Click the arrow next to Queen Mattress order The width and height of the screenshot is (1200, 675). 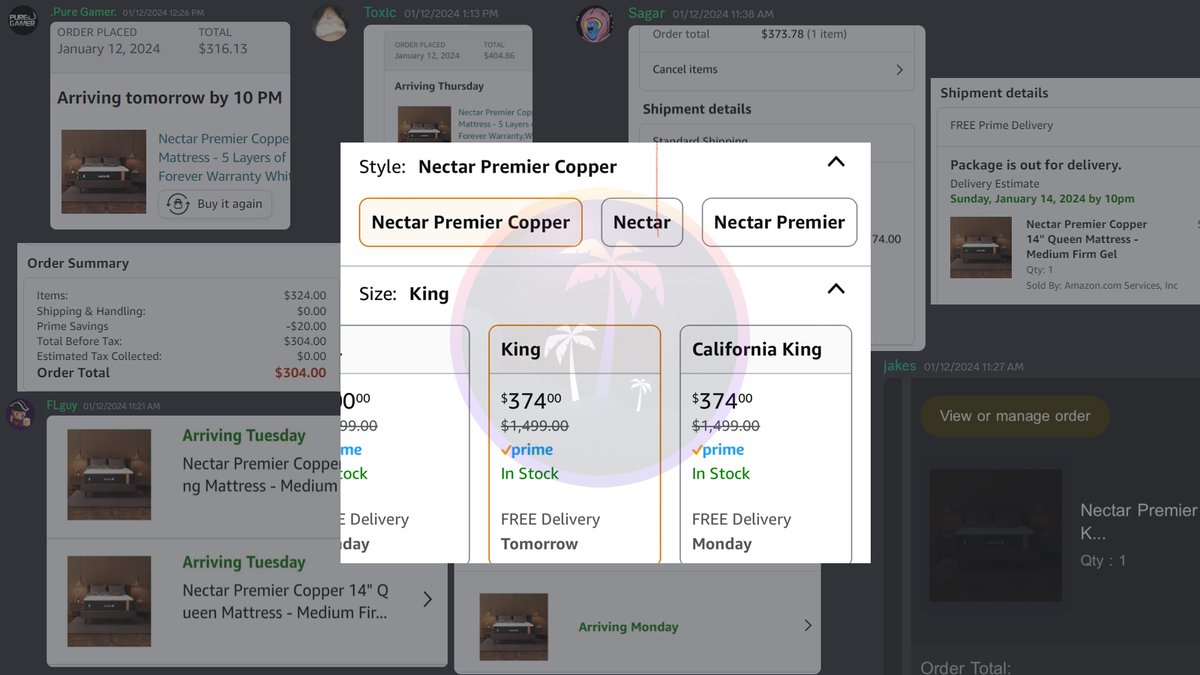pyautogui.click(x=427, y=600)
